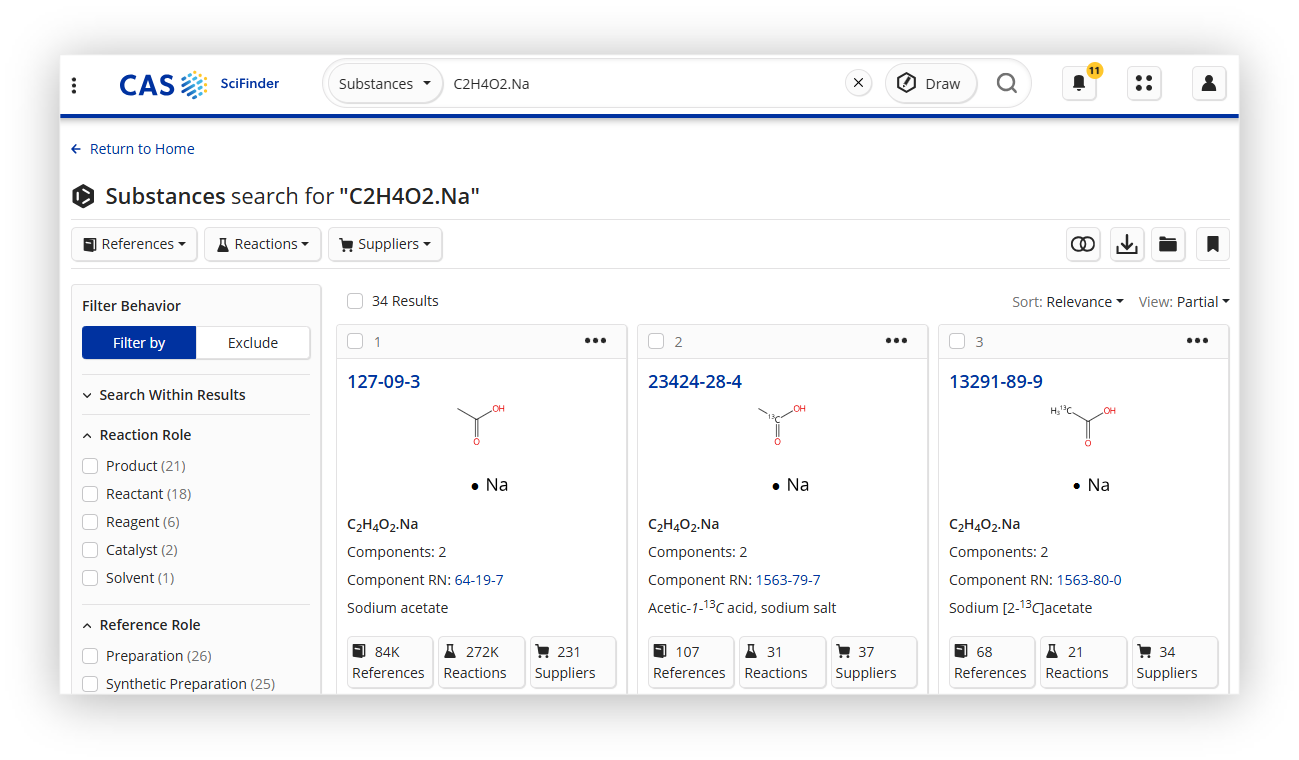Open the user account menu
The height and width of the screenshot is (760, 1299).
[1209, 83]
